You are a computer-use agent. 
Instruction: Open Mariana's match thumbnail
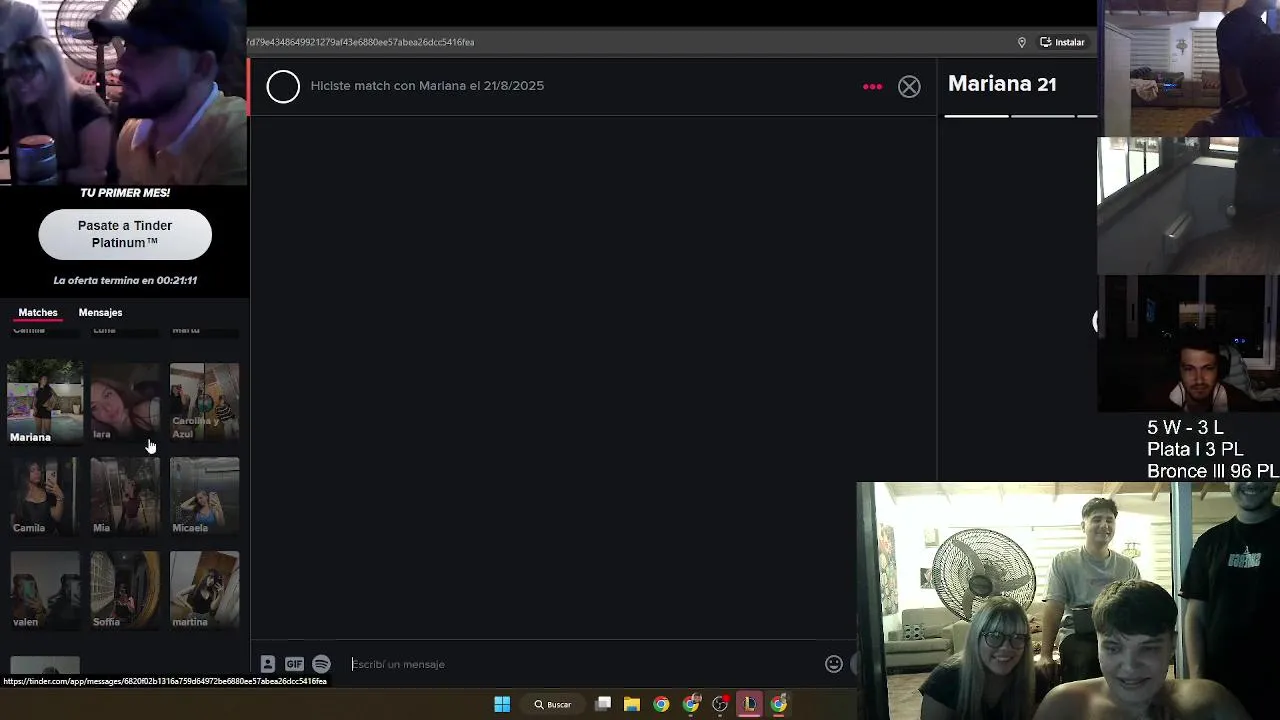pyautogui.click(x=45, y=402)
